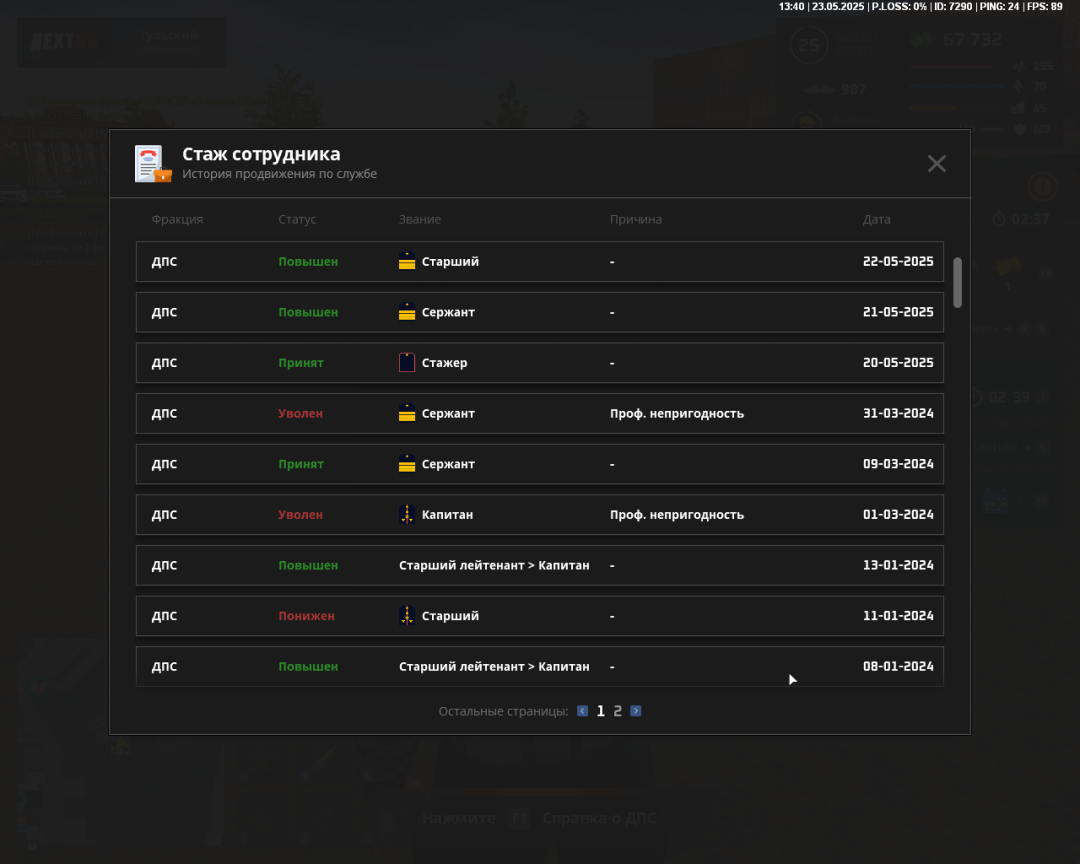Select page 1 in pagination
Image resolution: width=1080 pixels, height=864 pixels.
(x=601, y=711)
